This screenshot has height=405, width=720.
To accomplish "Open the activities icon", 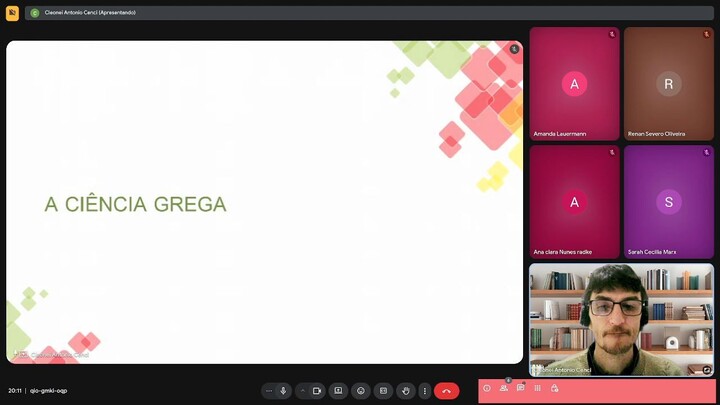I will 537,388.
